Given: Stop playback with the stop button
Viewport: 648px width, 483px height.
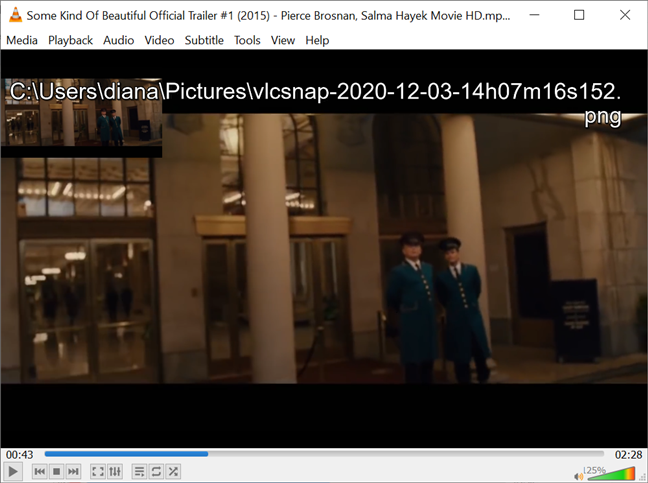Looking at the screenshot, I should (x=57, y=471).
